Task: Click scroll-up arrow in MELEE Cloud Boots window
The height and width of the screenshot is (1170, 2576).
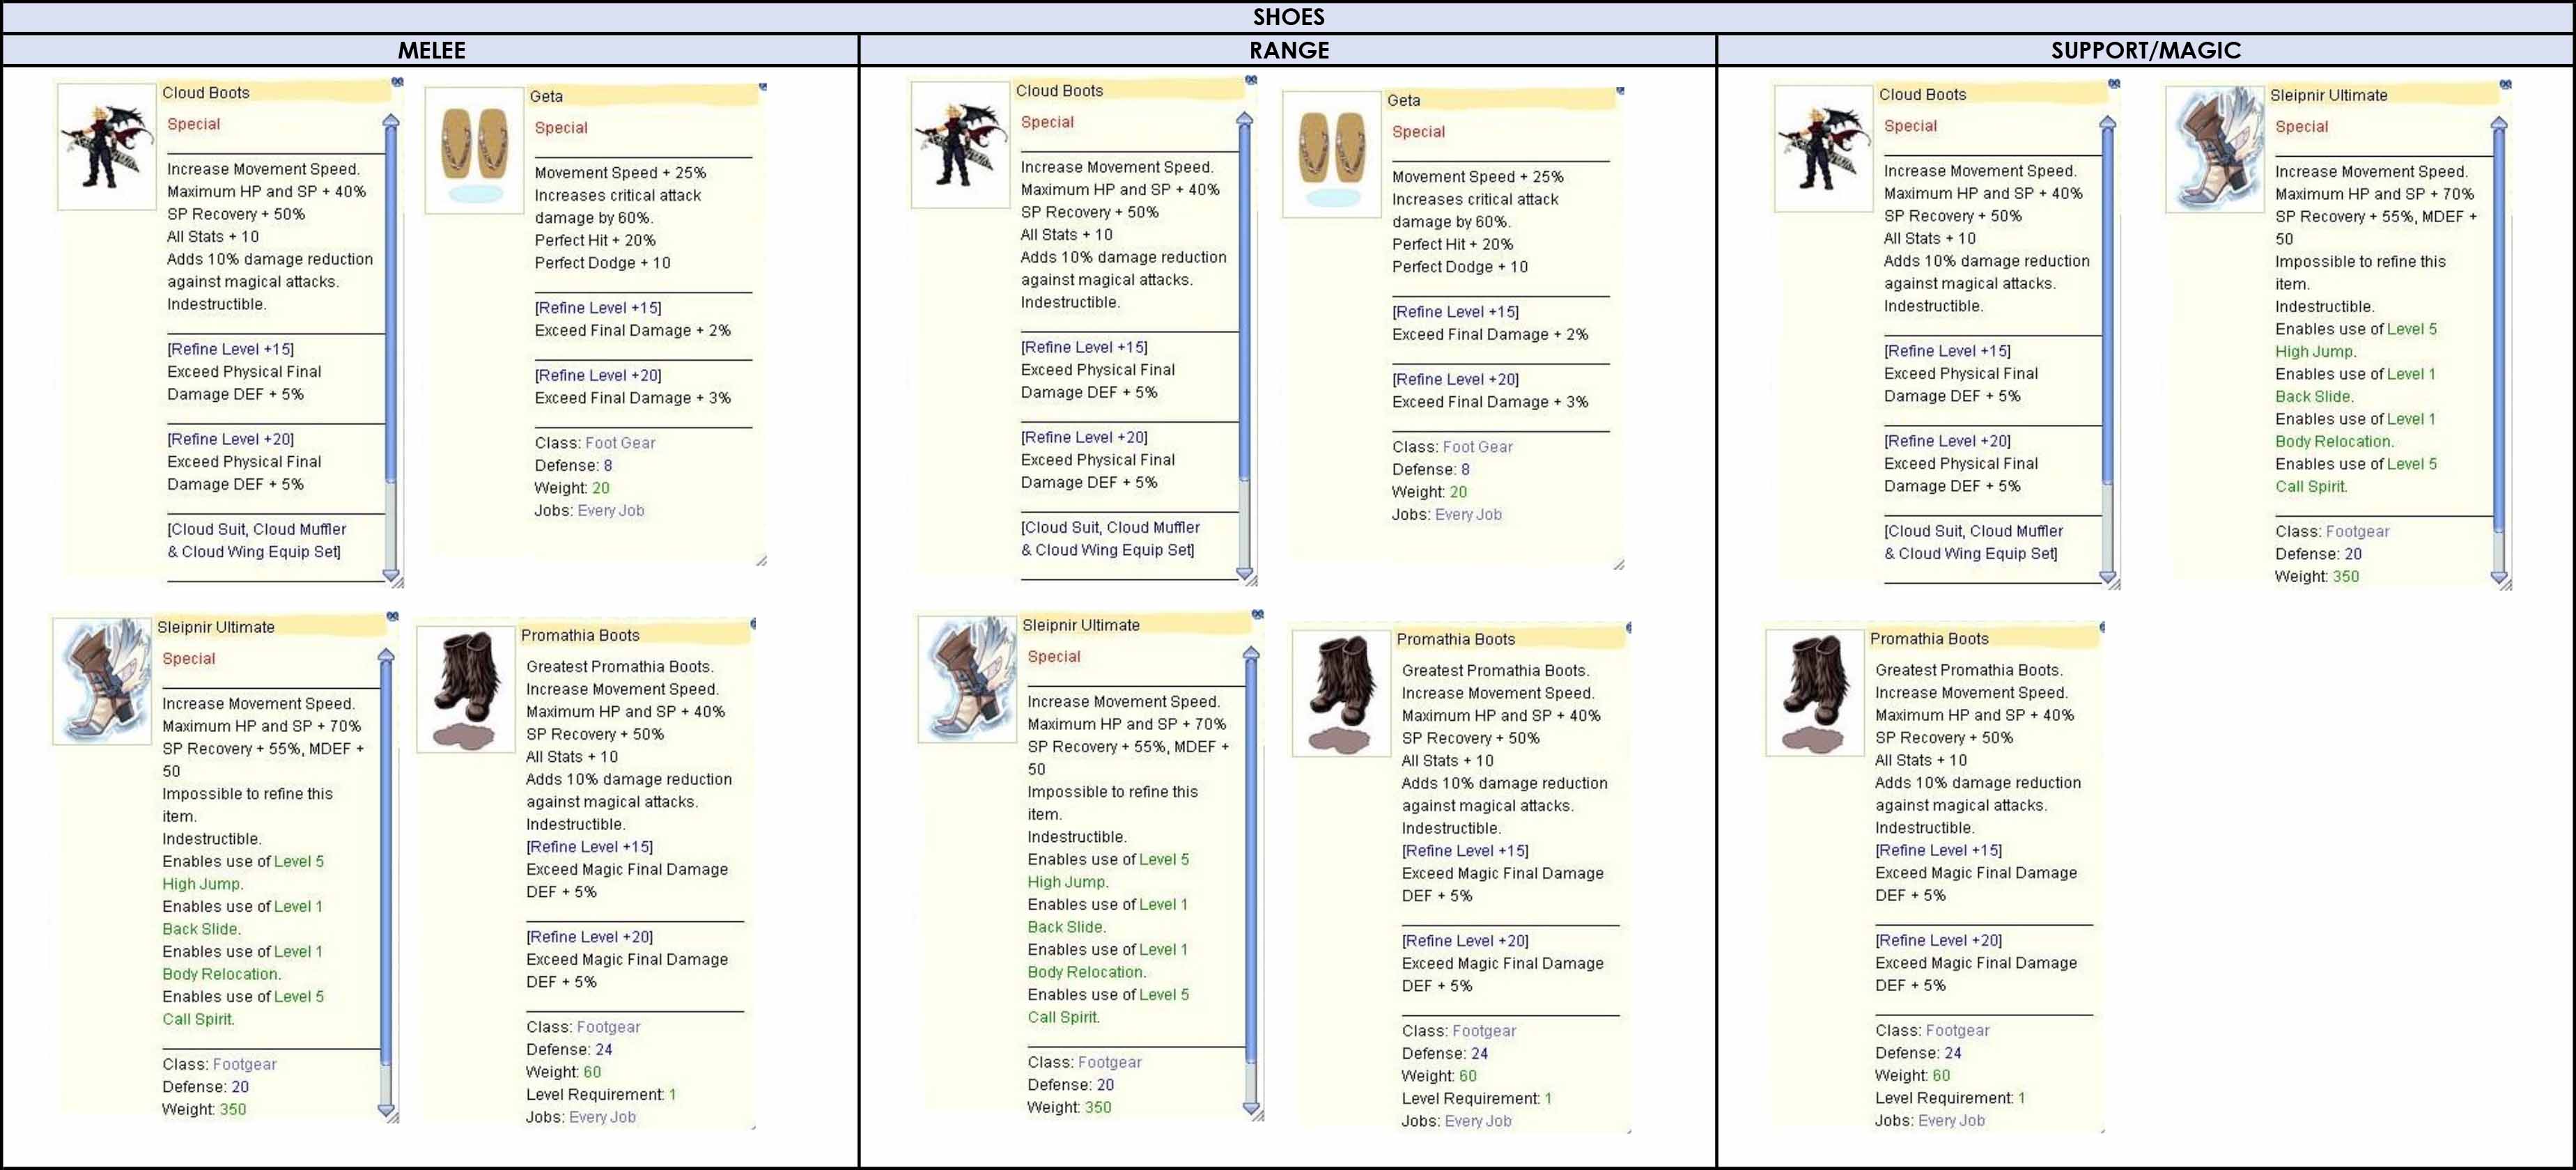Action: pos(391,121)
